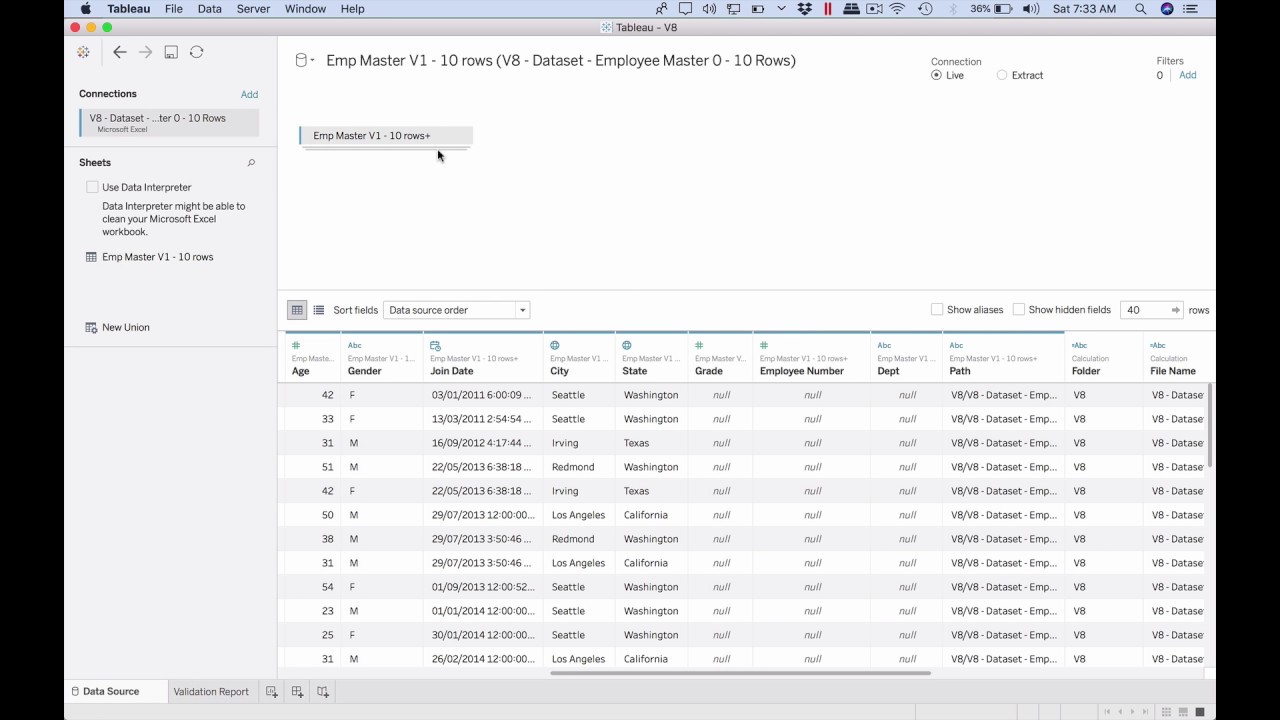Tick the Show hidden fields checkbox
The image size is (1280, 720).
tap(1019, 310)
